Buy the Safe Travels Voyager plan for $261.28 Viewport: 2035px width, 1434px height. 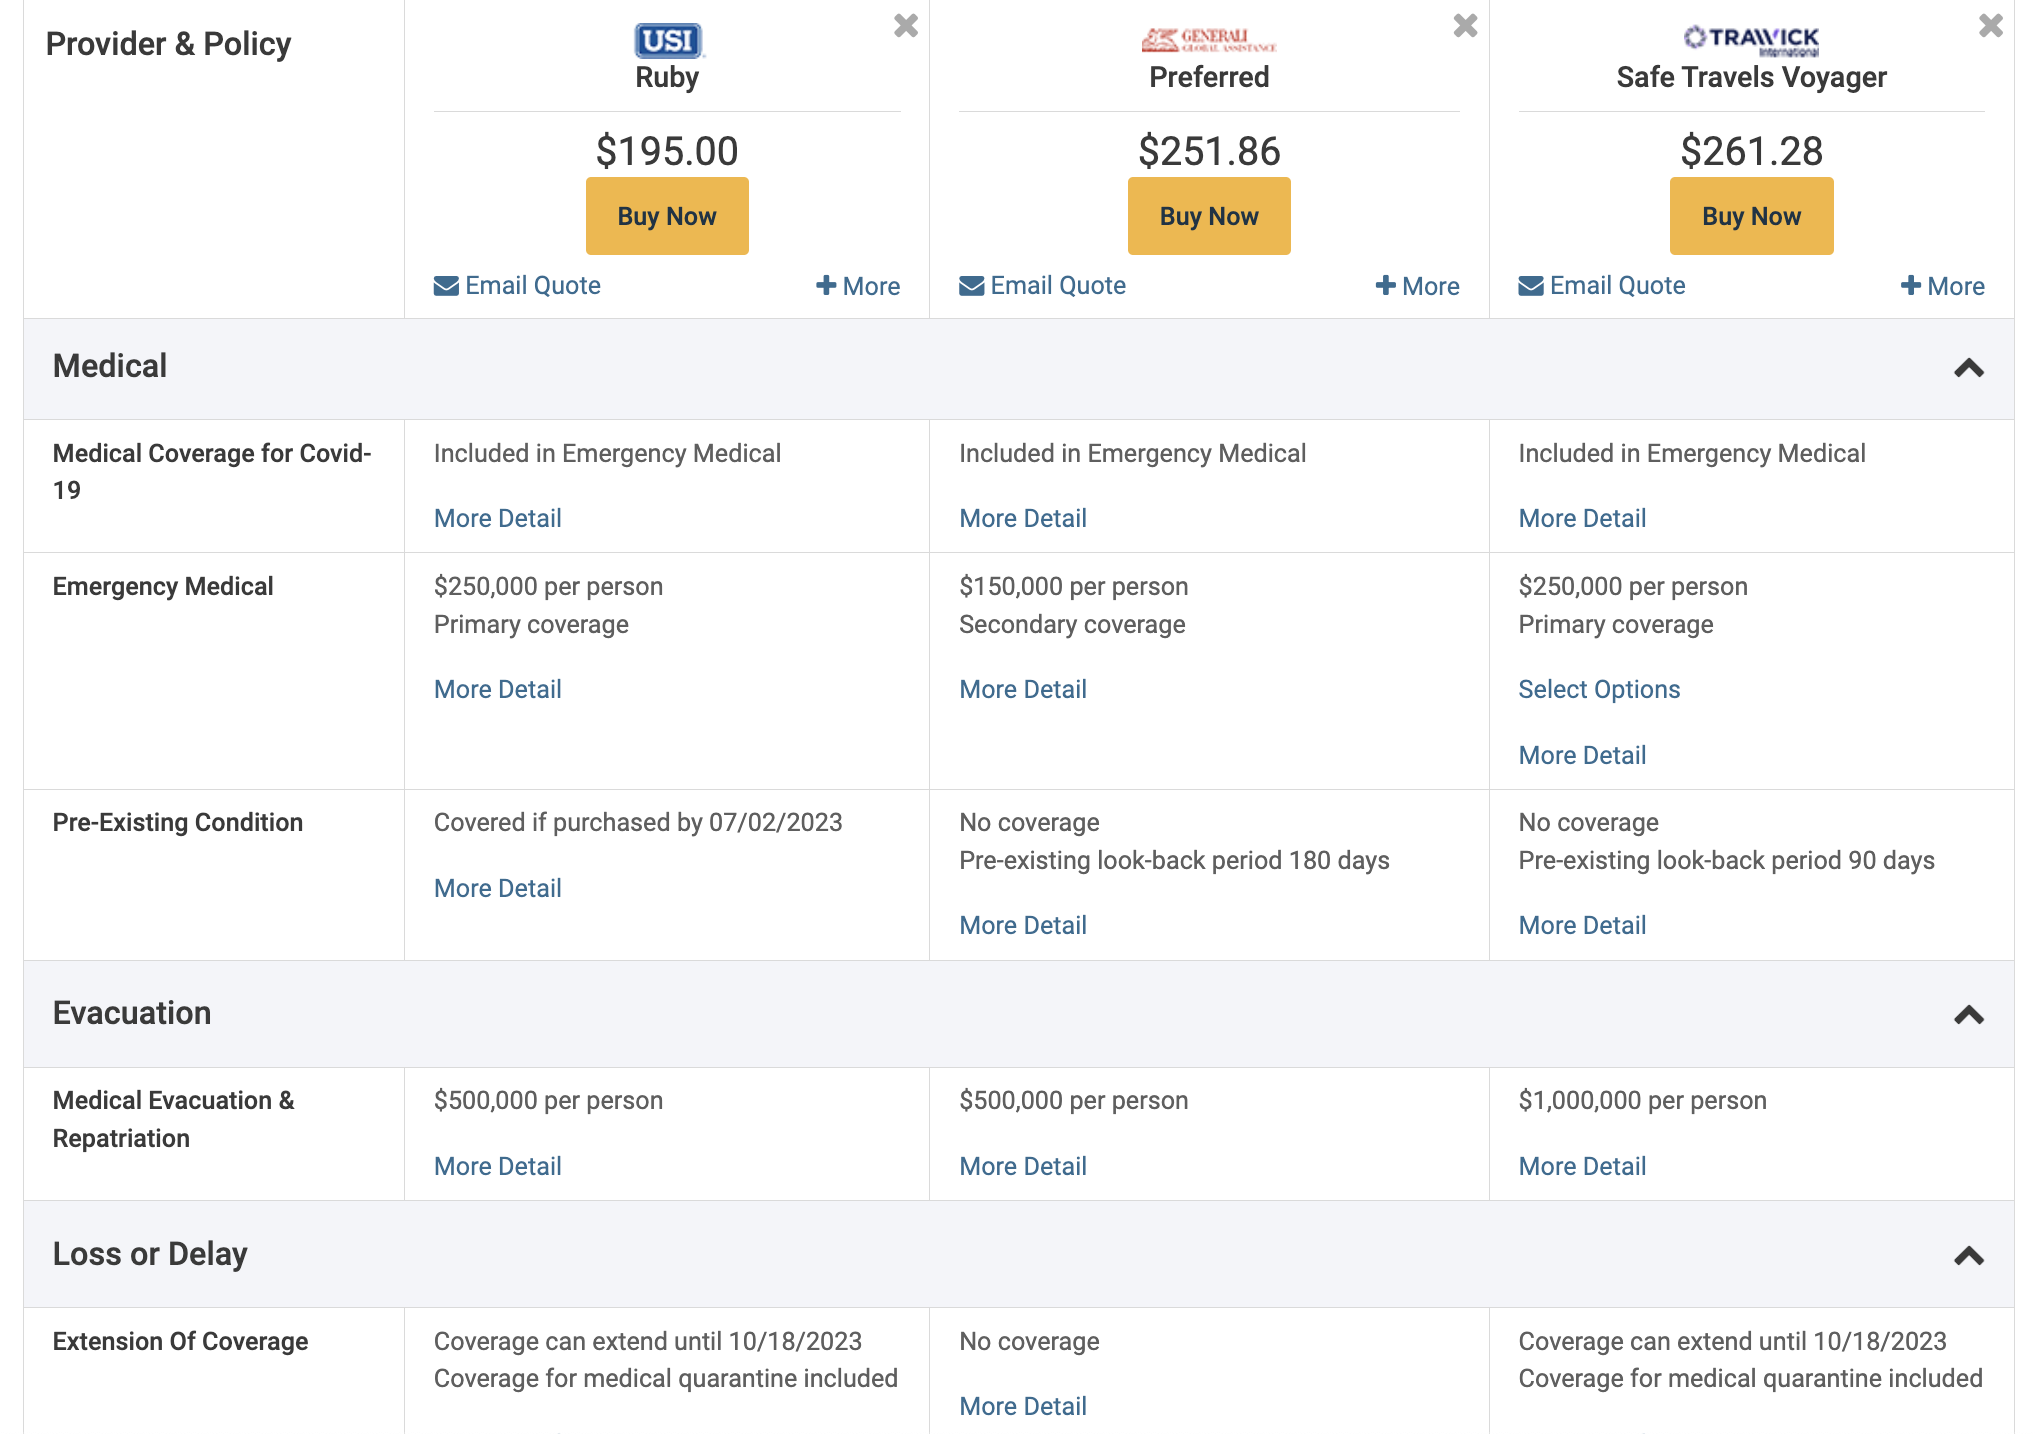(1751, 216)
